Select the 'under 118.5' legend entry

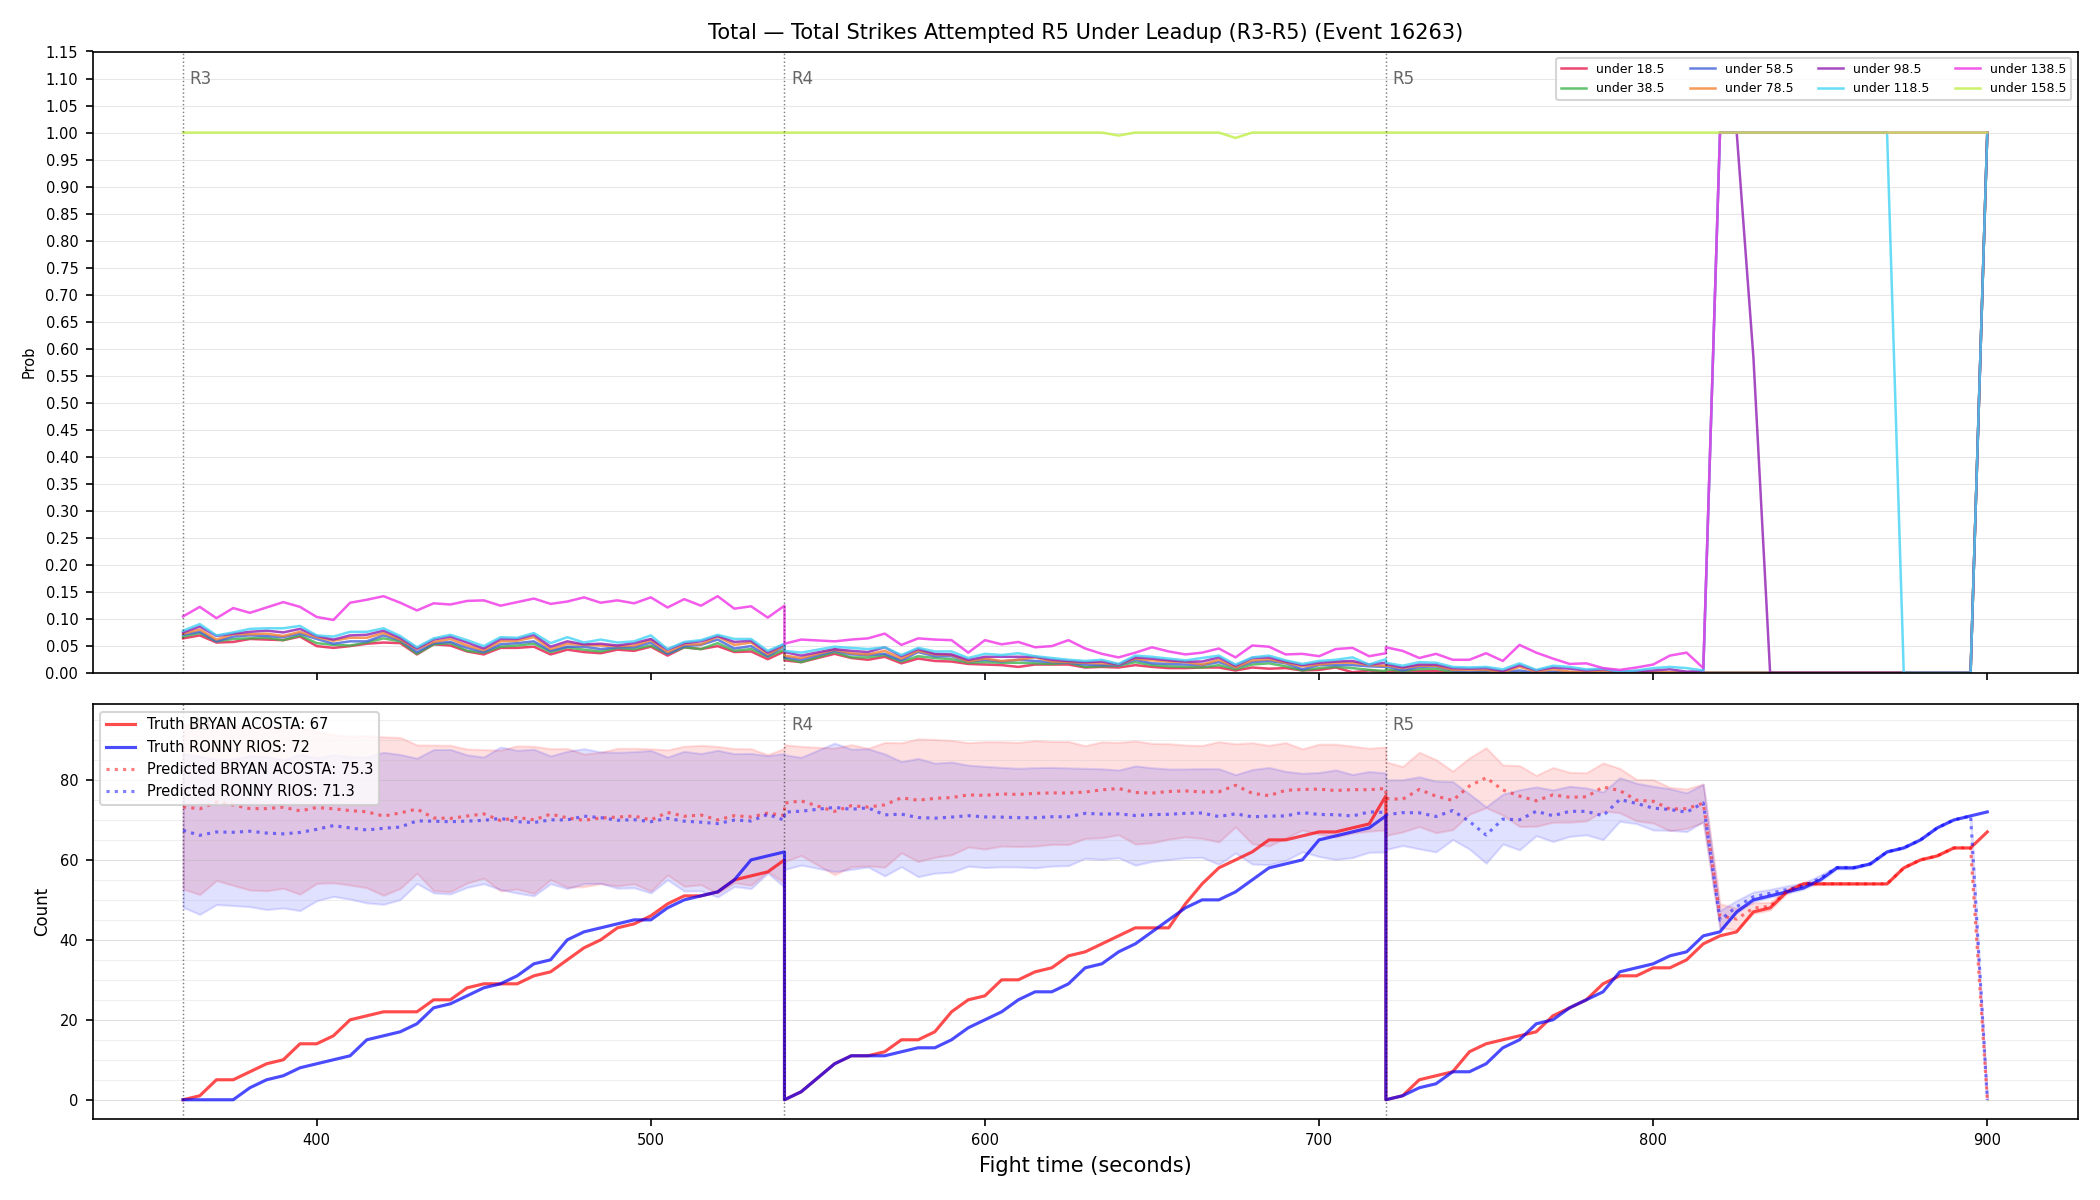click(x=1873, y=88)
